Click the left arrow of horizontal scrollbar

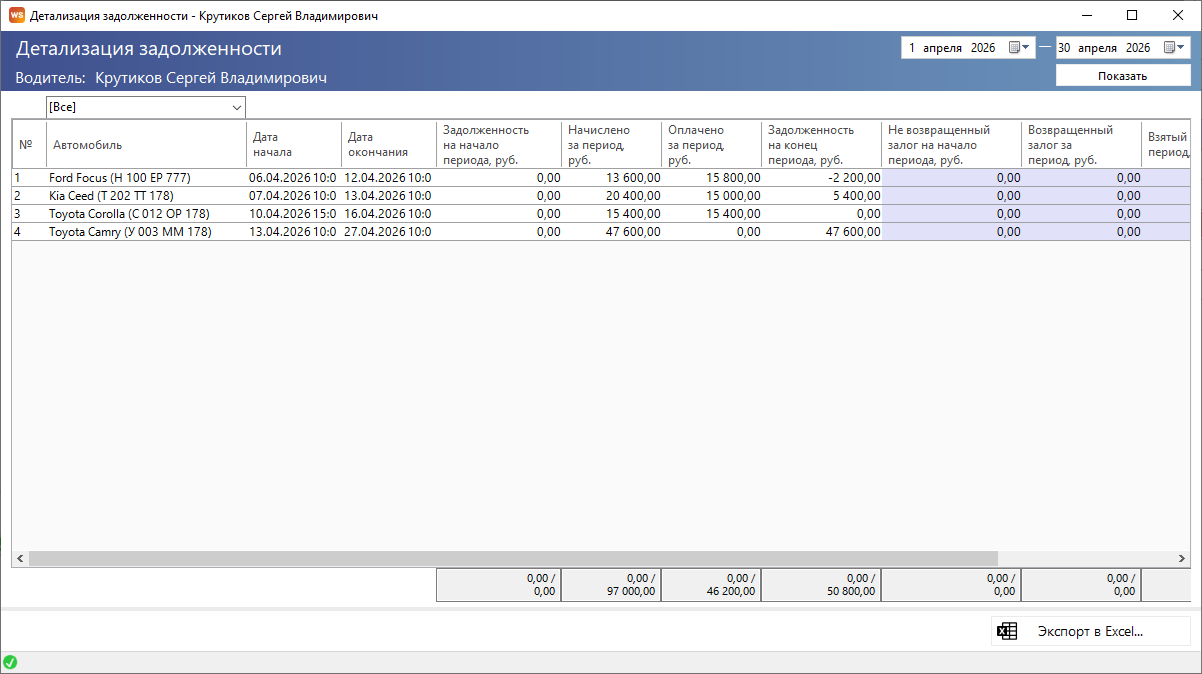pos(20,558)
